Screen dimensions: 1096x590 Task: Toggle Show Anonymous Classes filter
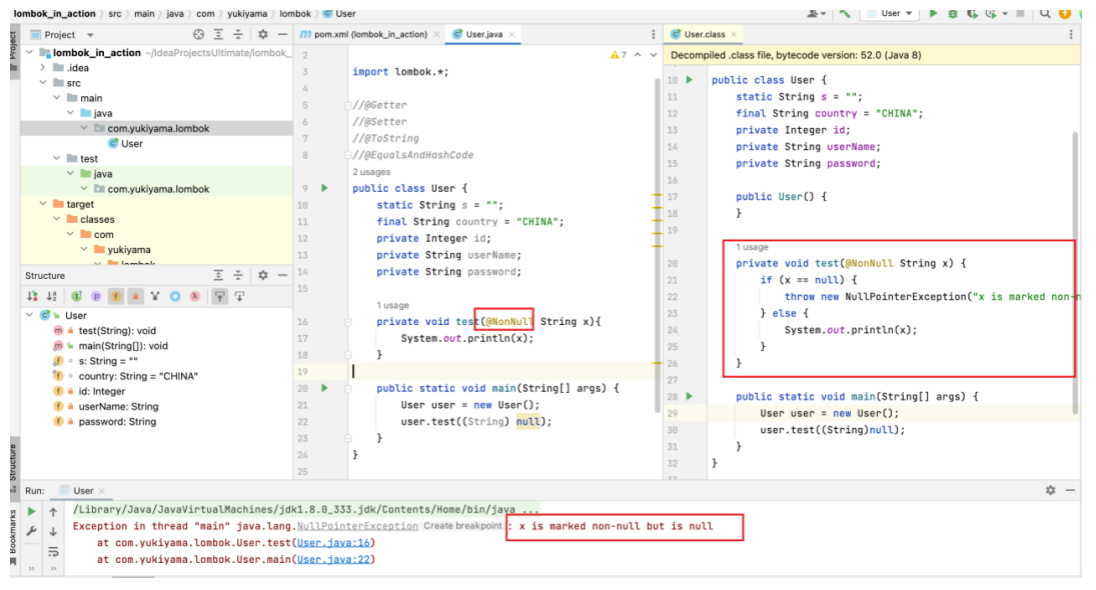pos(175,296)
